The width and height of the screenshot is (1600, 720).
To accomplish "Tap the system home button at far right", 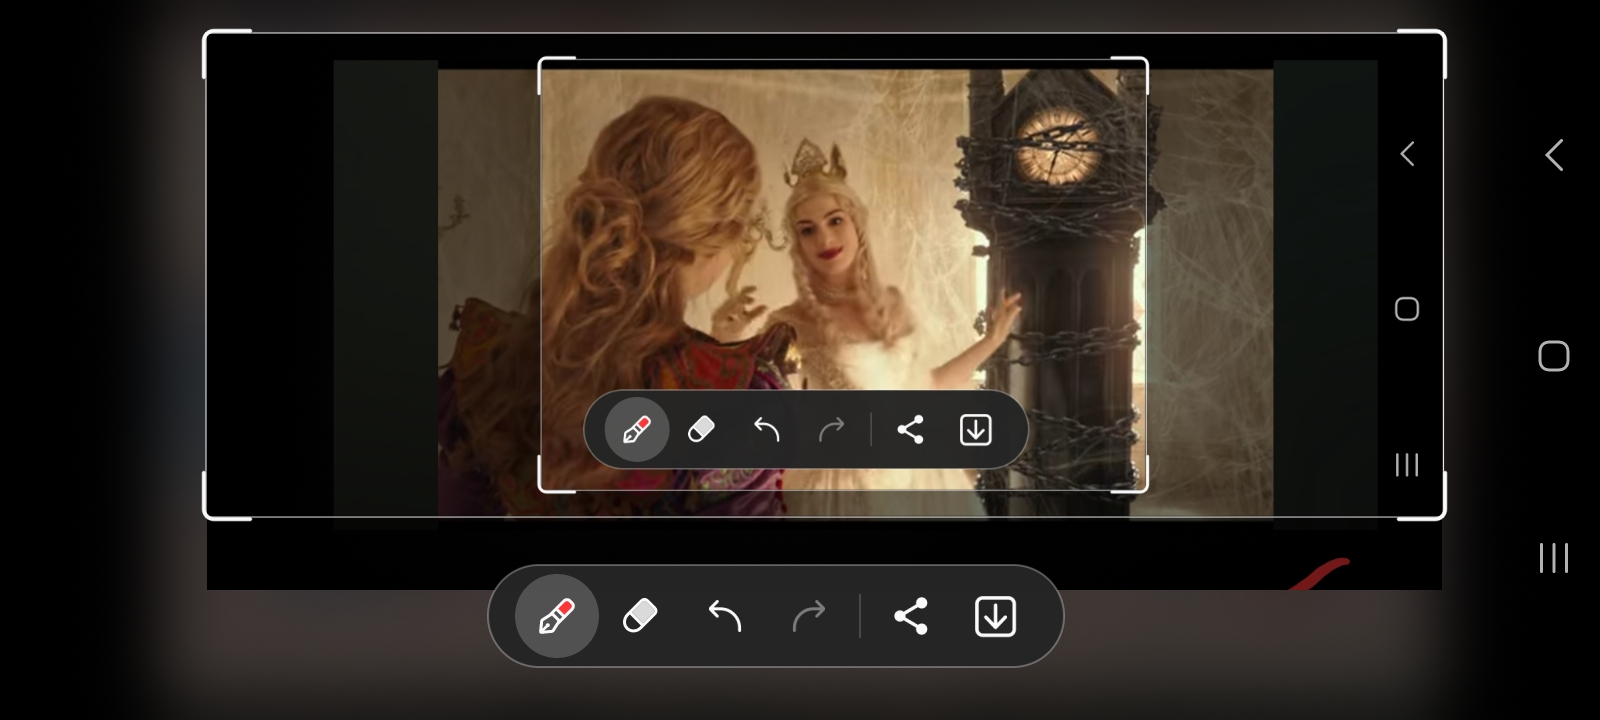I will pos(1554,356).
